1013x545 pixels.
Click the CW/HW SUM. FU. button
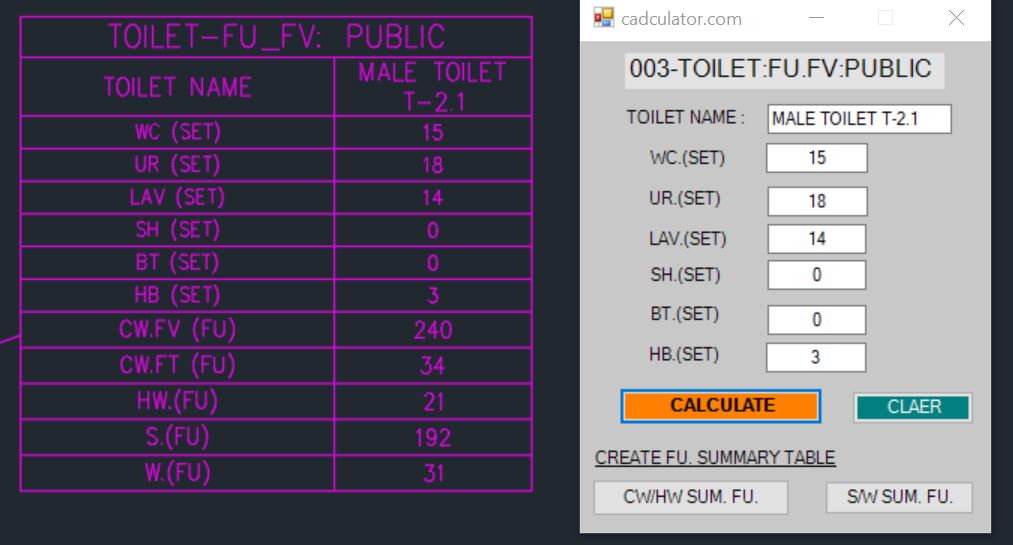690,497
